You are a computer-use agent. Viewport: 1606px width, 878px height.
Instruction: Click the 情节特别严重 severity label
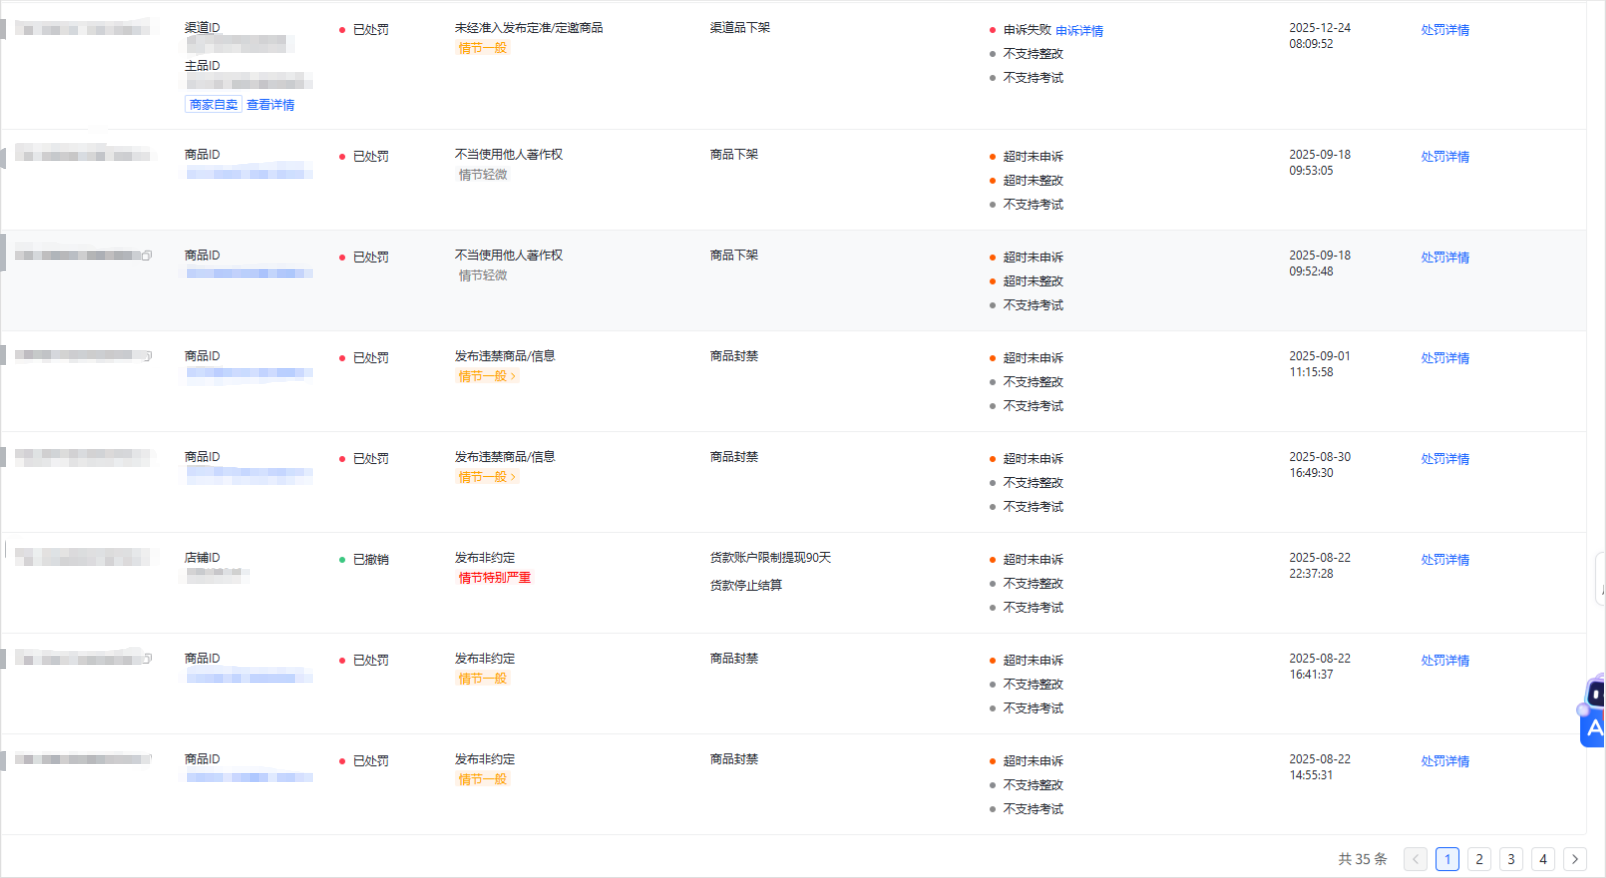click(x=494, y=578)
